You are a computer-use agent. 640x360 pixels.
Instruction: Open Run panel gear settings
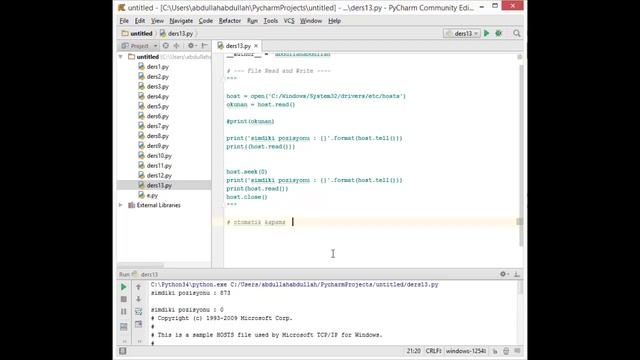[504, 274]
